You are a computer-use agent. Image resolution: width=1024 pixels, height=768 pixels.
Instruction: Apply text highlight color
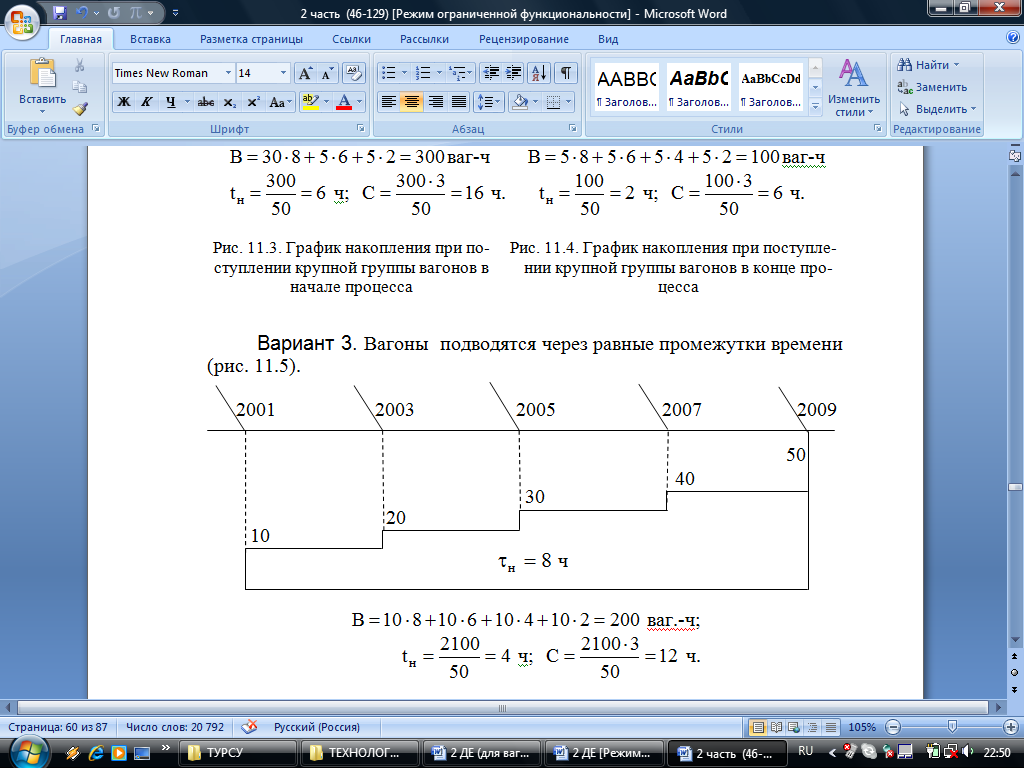pyautogui.click(x=310, y=102)
